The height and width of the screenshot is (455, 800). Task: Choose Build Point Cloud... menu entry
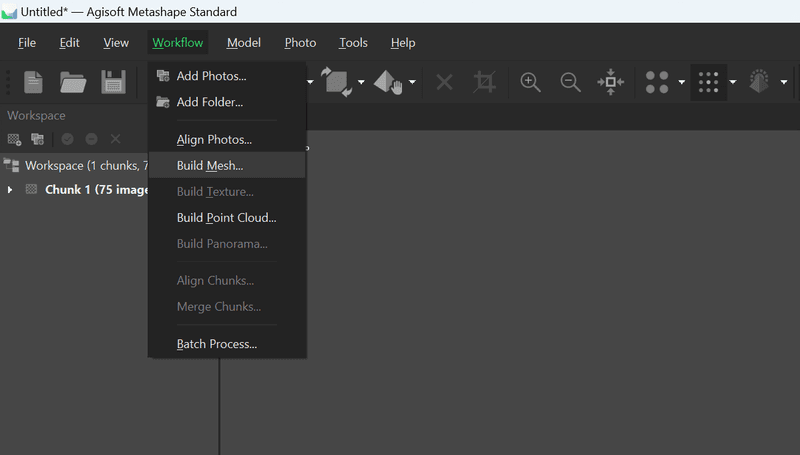[x=228, y=218]
